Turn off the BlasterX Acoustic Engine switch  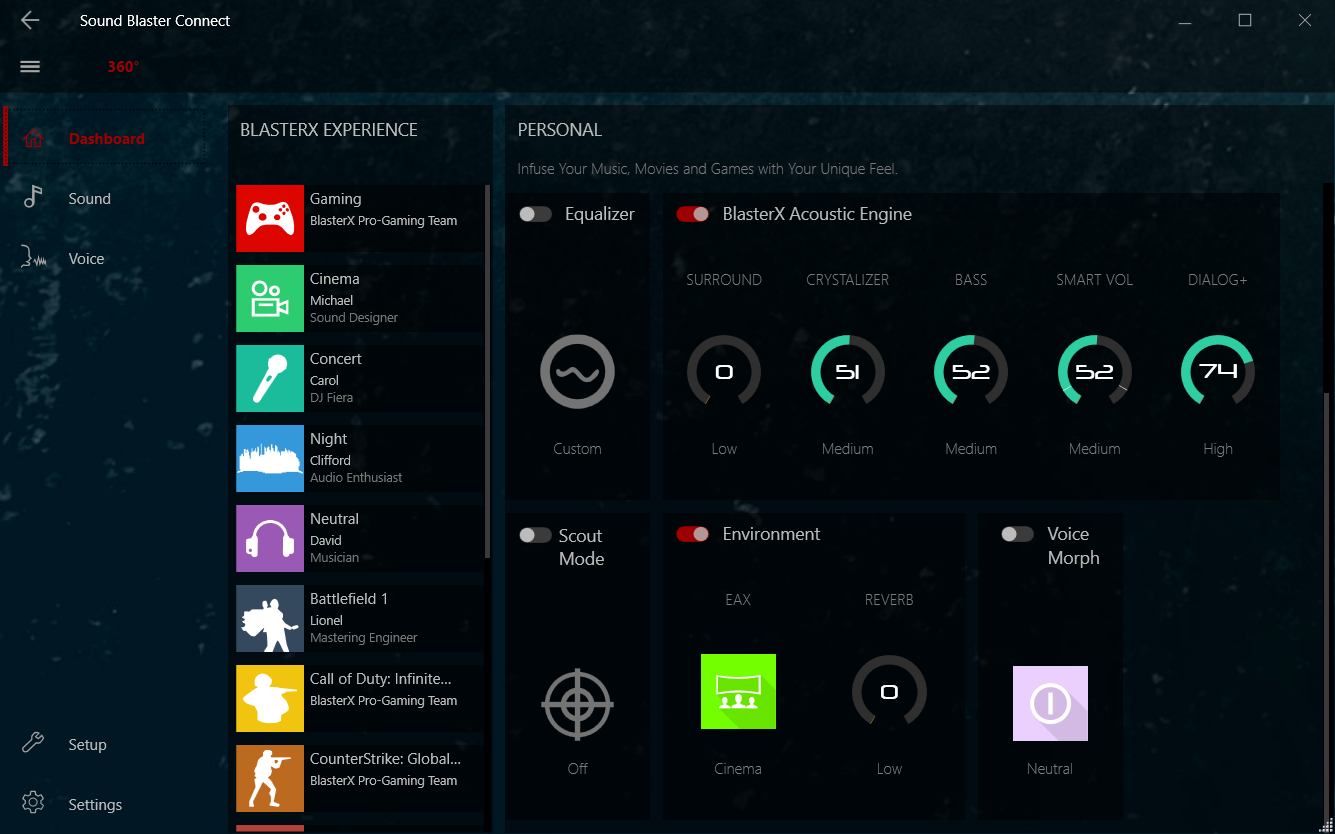(x=693, y=214)
